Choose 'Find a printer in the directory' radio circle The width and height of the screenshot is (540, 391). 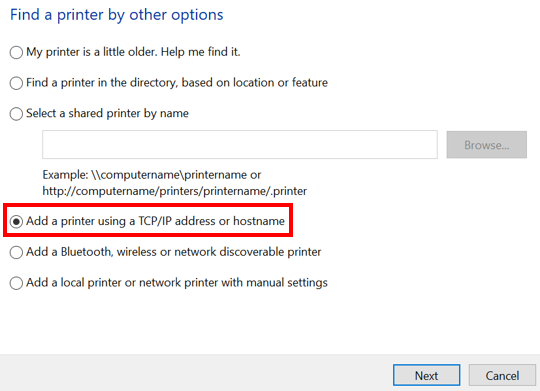[x=16, y=83]
